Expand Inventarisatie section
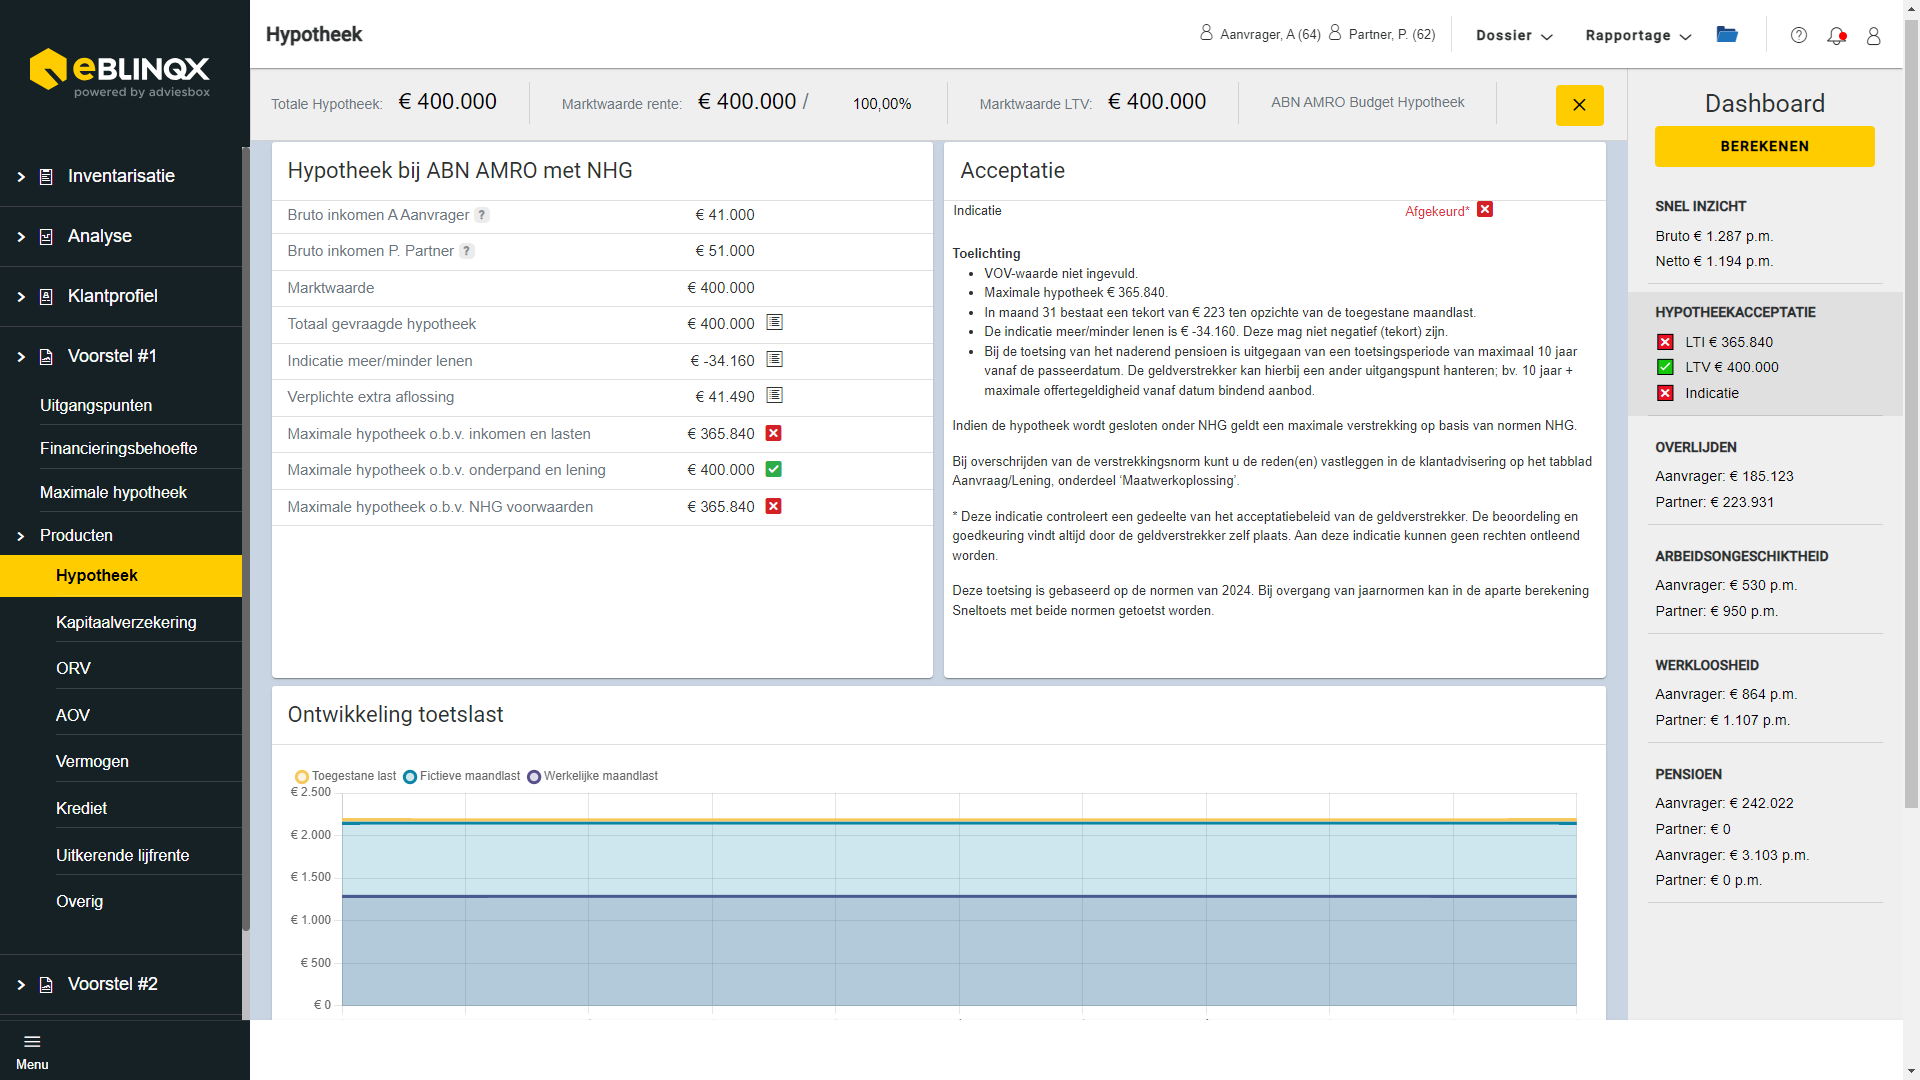This screenshot has height=1080, width=1920. coord(21,177)
